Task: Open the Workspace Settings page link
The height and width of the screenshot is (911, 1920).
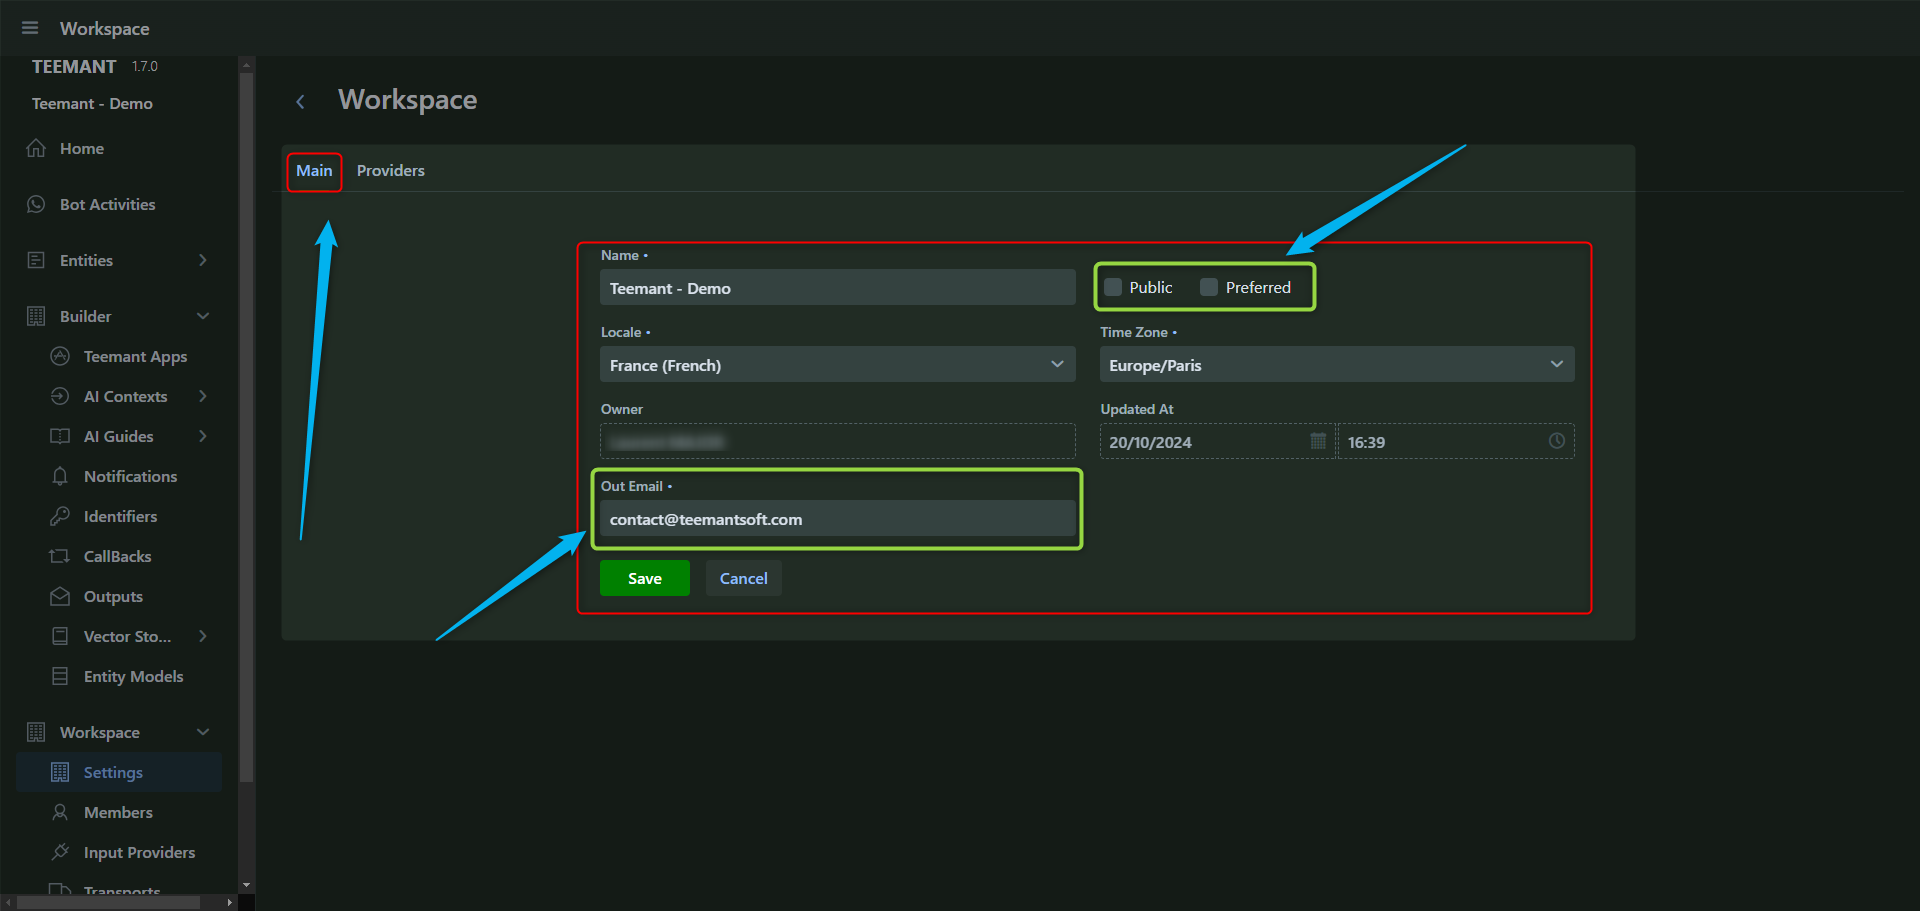Action: tap(113, 773)
